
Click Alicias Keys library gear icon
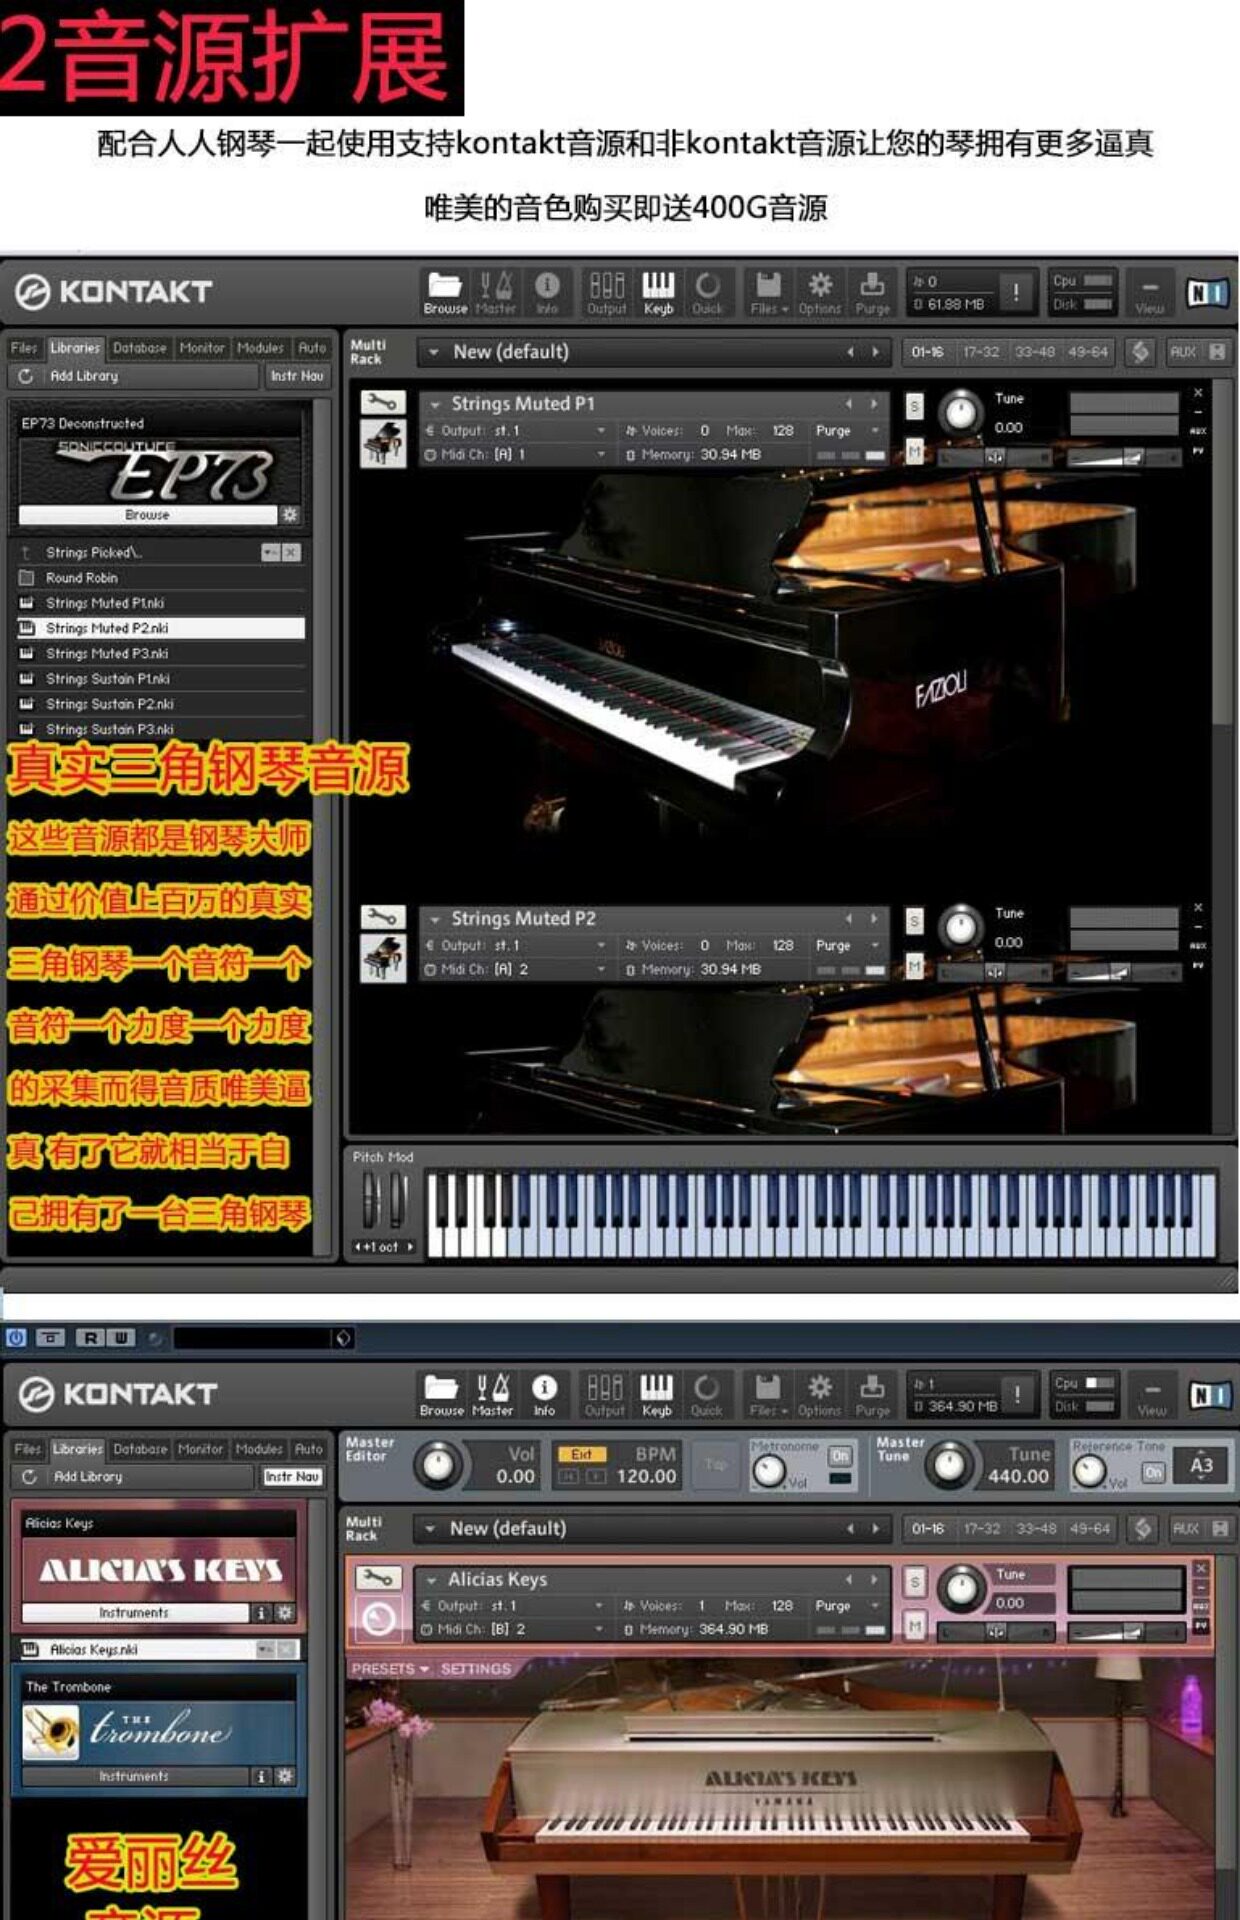point(286,1612)
